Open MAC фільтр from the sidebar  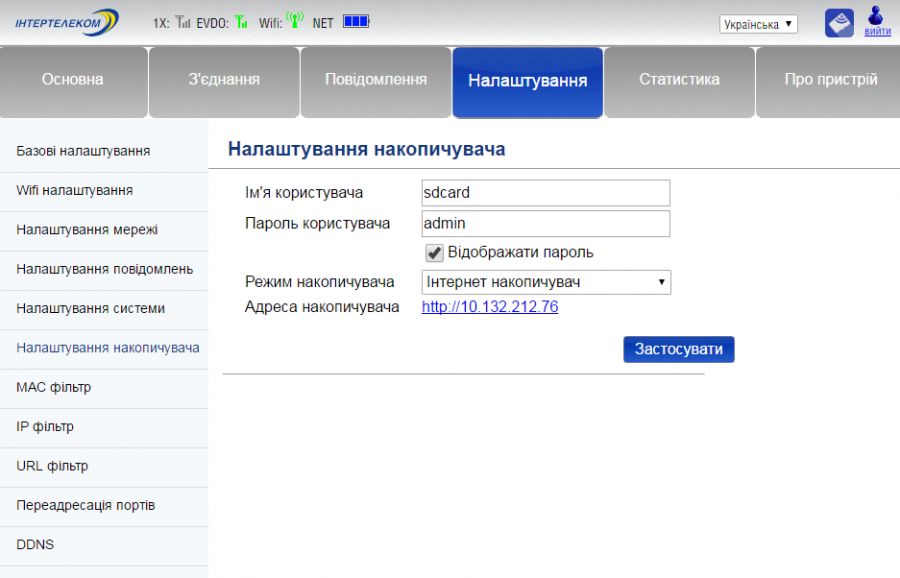53,387
